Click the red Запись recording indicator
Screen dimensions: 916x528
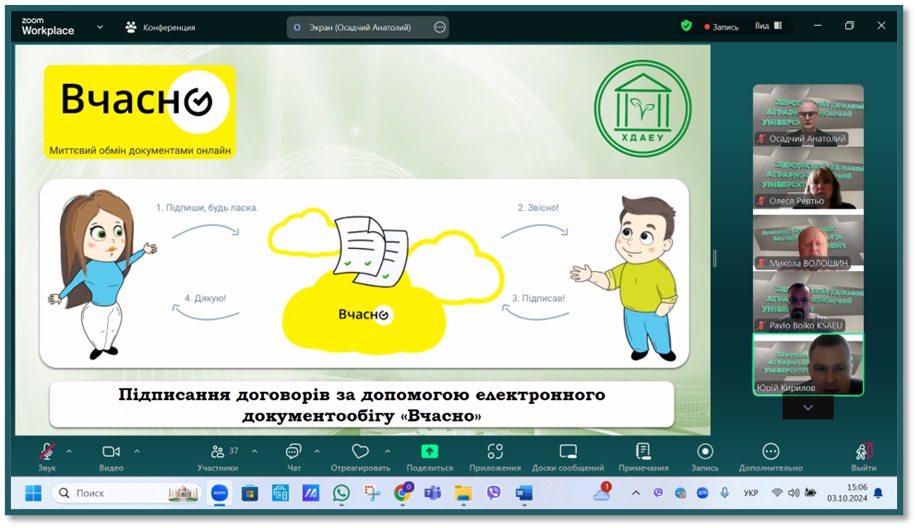721,27
